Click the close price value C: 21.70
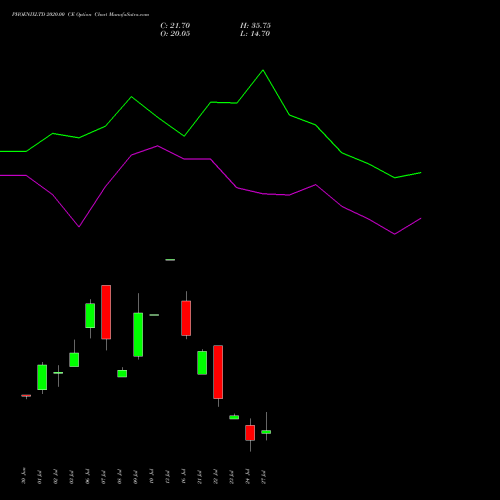Image resolution: width=500 pixels, height=500 pixels. point(175,26)
